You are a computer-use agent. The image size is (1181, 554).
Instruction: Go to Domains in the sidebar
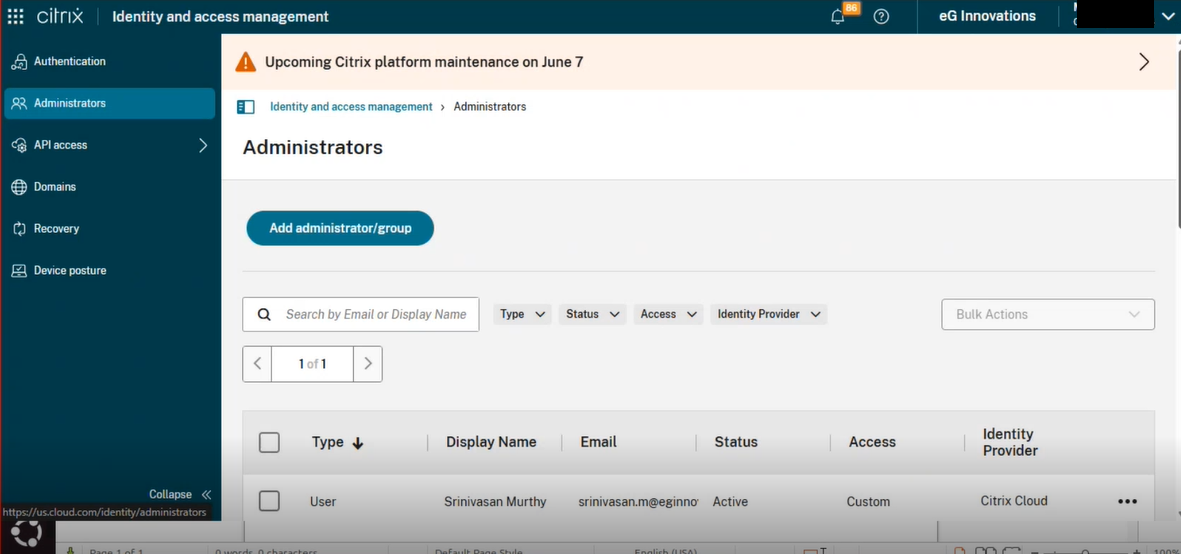pyautogui.click(x=54, y=187)
